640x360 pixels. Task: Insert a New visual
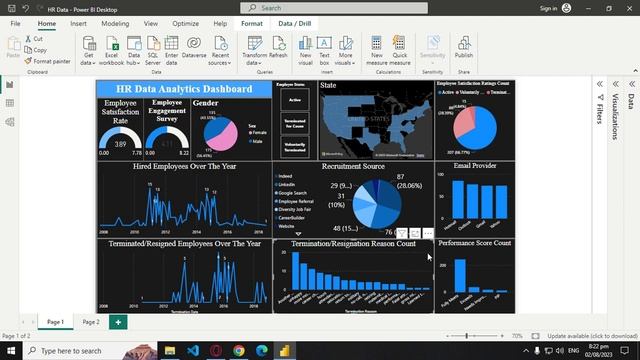[x=305, y=51]
